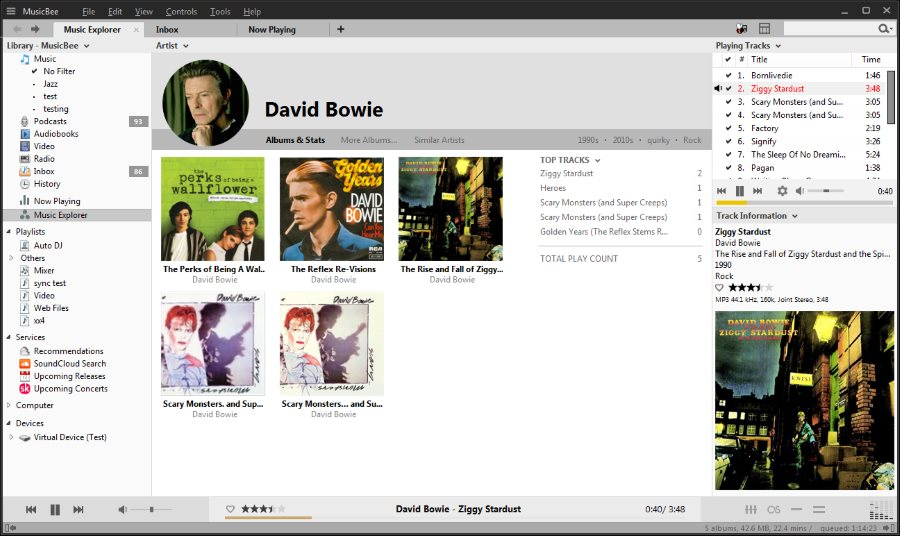Skip to next track in bottom player
The height and width of the screenshot is (536, 900).
(x=78, y=509)
